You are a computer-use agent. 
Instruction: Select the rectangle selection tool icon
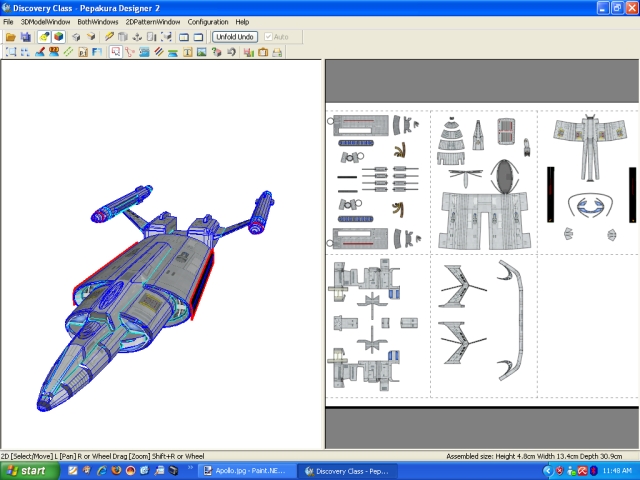(x=11, y=52)
